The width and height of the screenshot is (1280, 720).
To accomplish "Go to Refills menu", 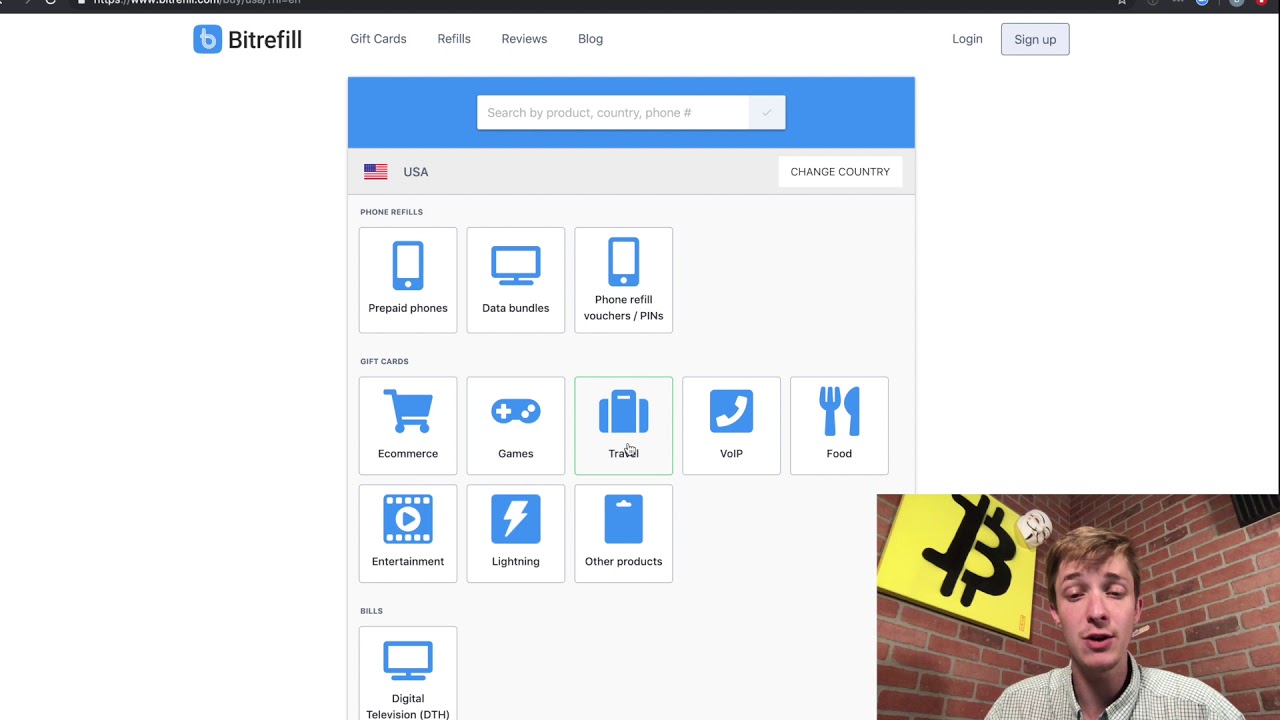I will [454, 39].
